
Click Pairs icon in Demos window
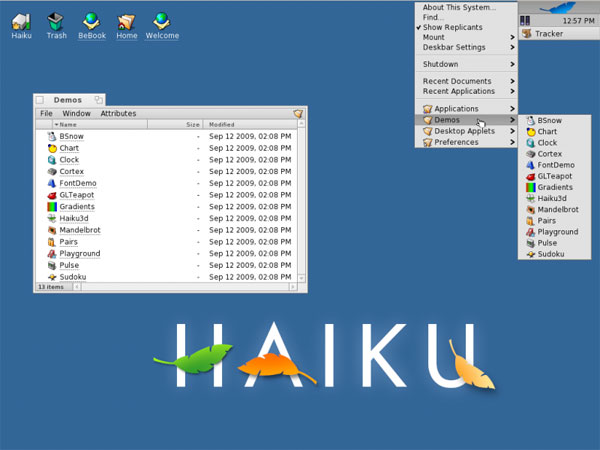coord(52,242)
